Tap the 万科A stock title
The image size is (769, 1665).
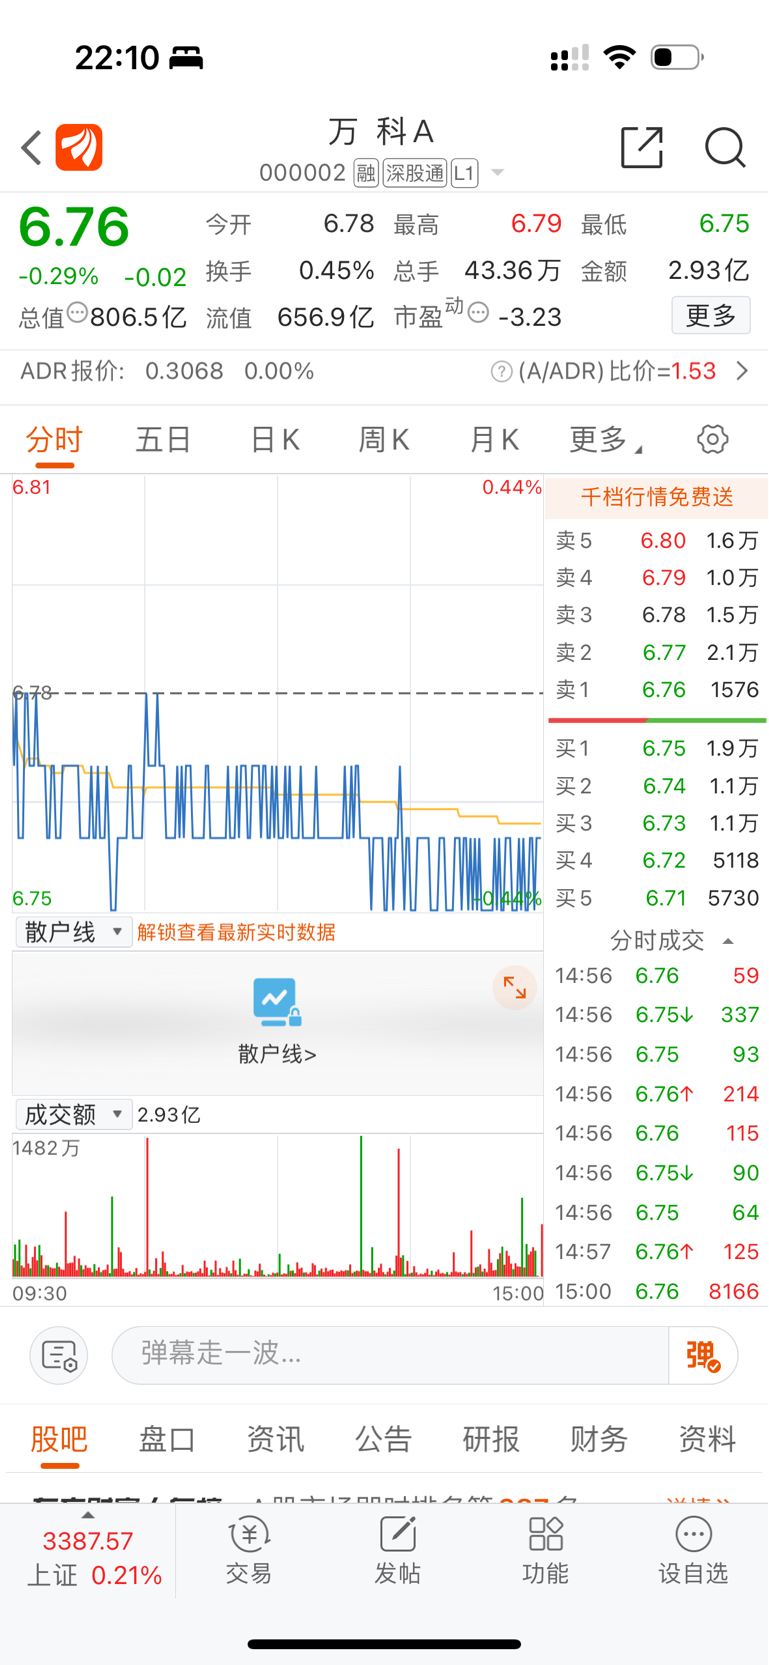(x=381, y=131)
